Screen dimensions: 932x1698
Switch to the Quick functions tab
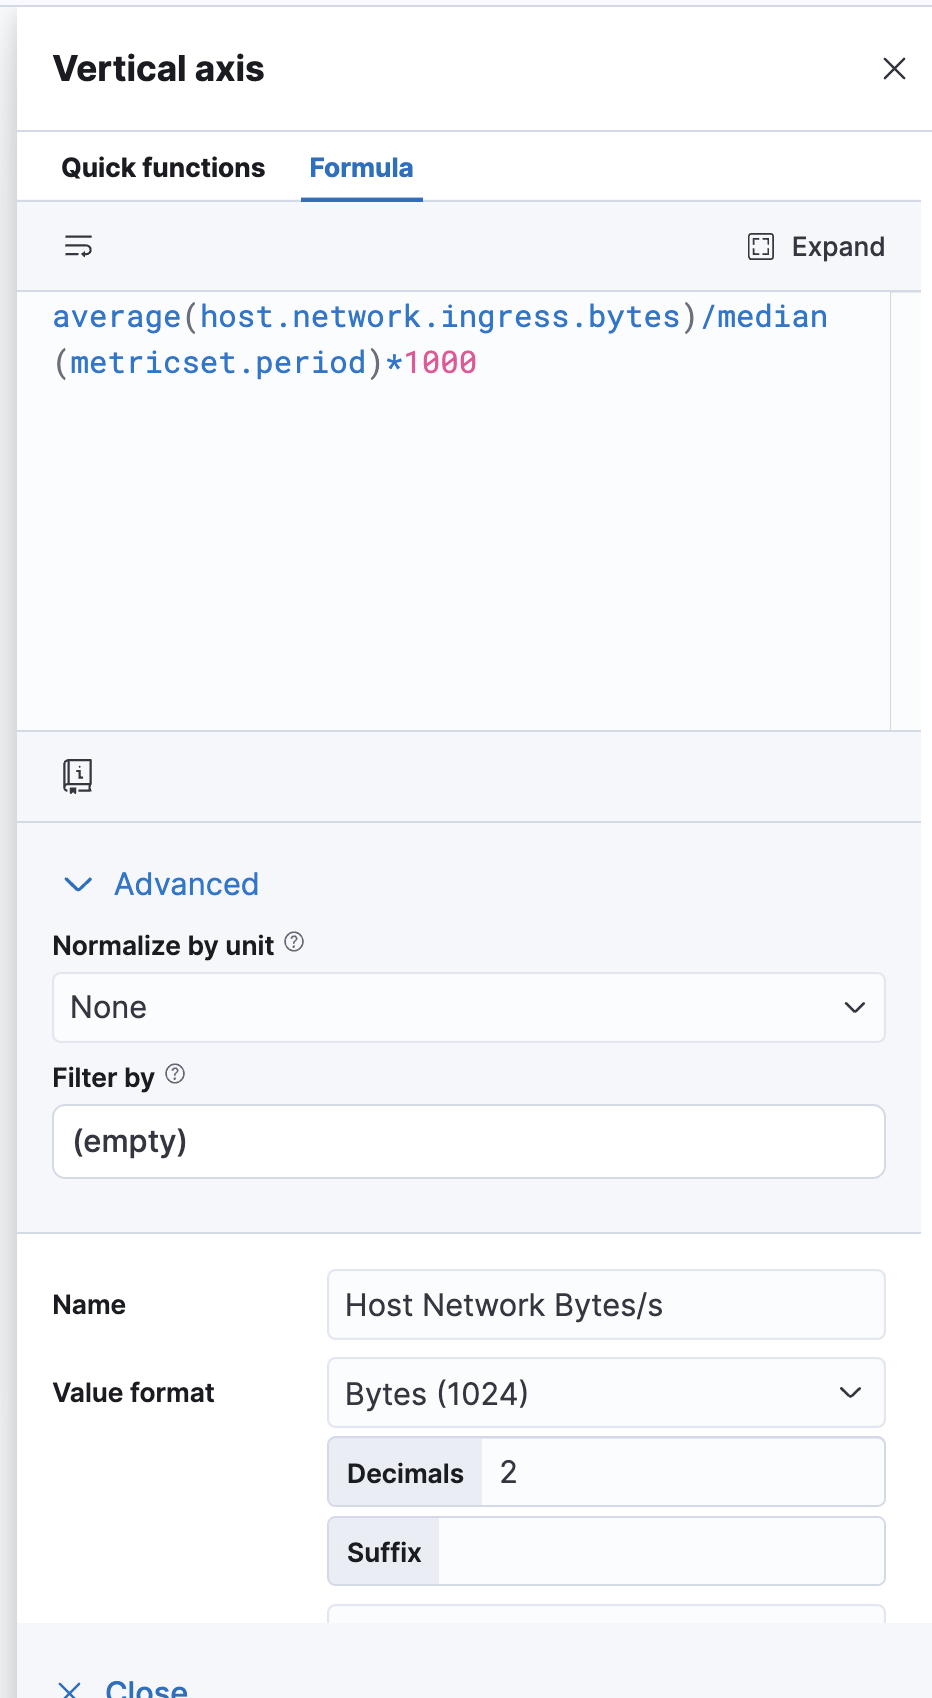point(163,168)
